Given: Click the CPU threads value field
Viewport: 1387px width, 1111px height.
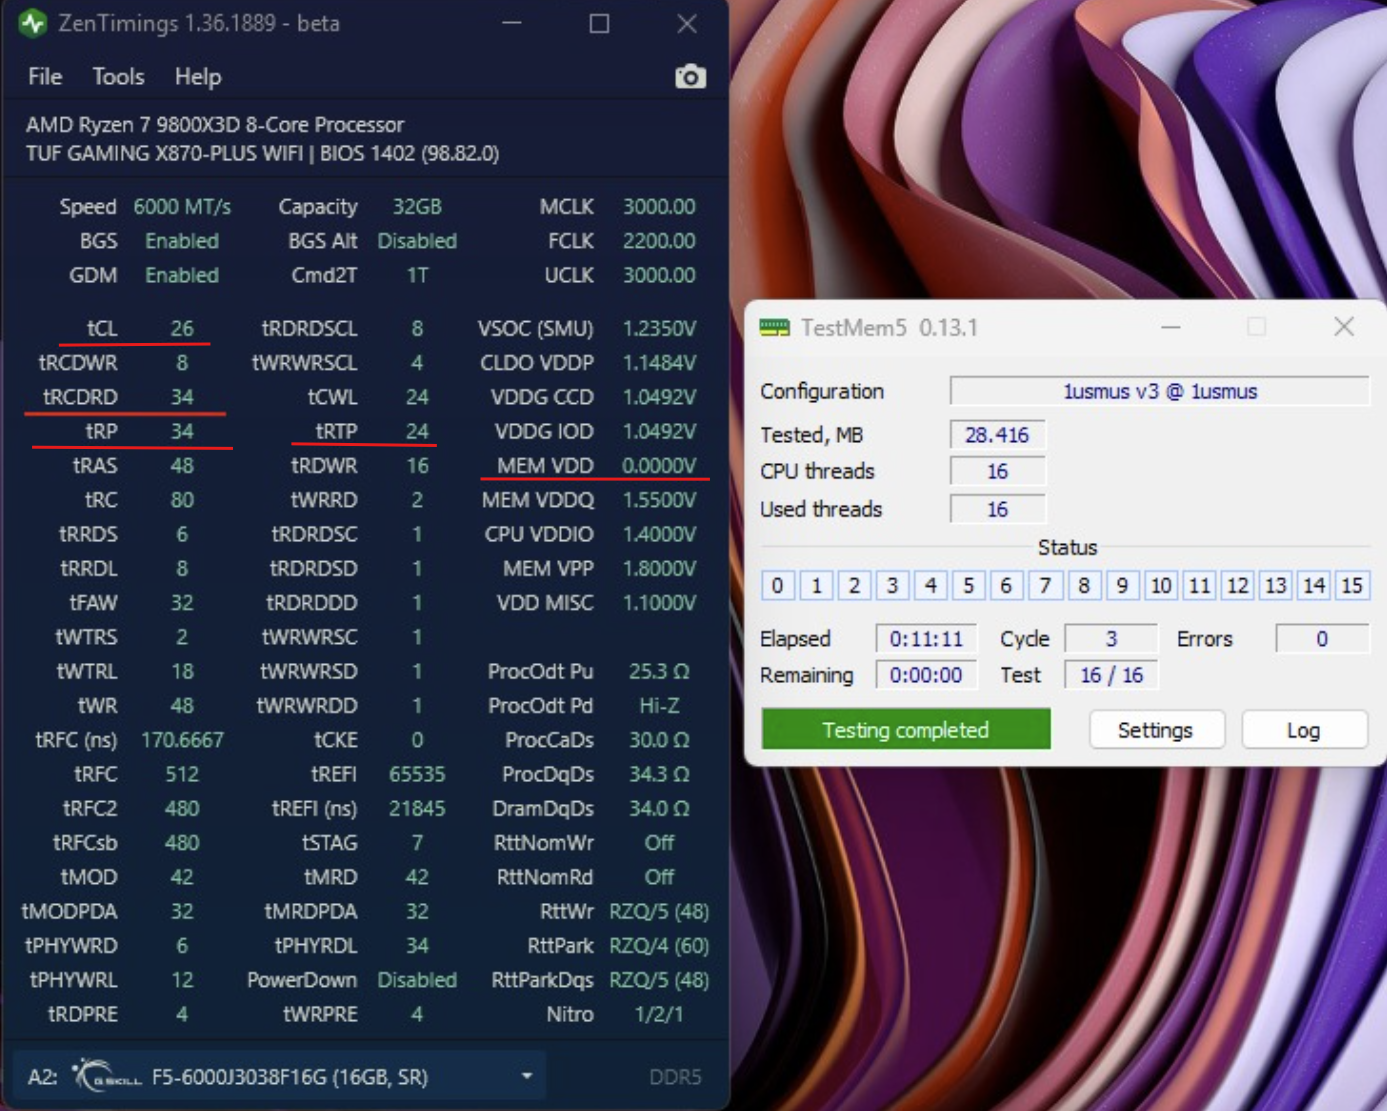Looking at the screenshot, I should [997, 471].
